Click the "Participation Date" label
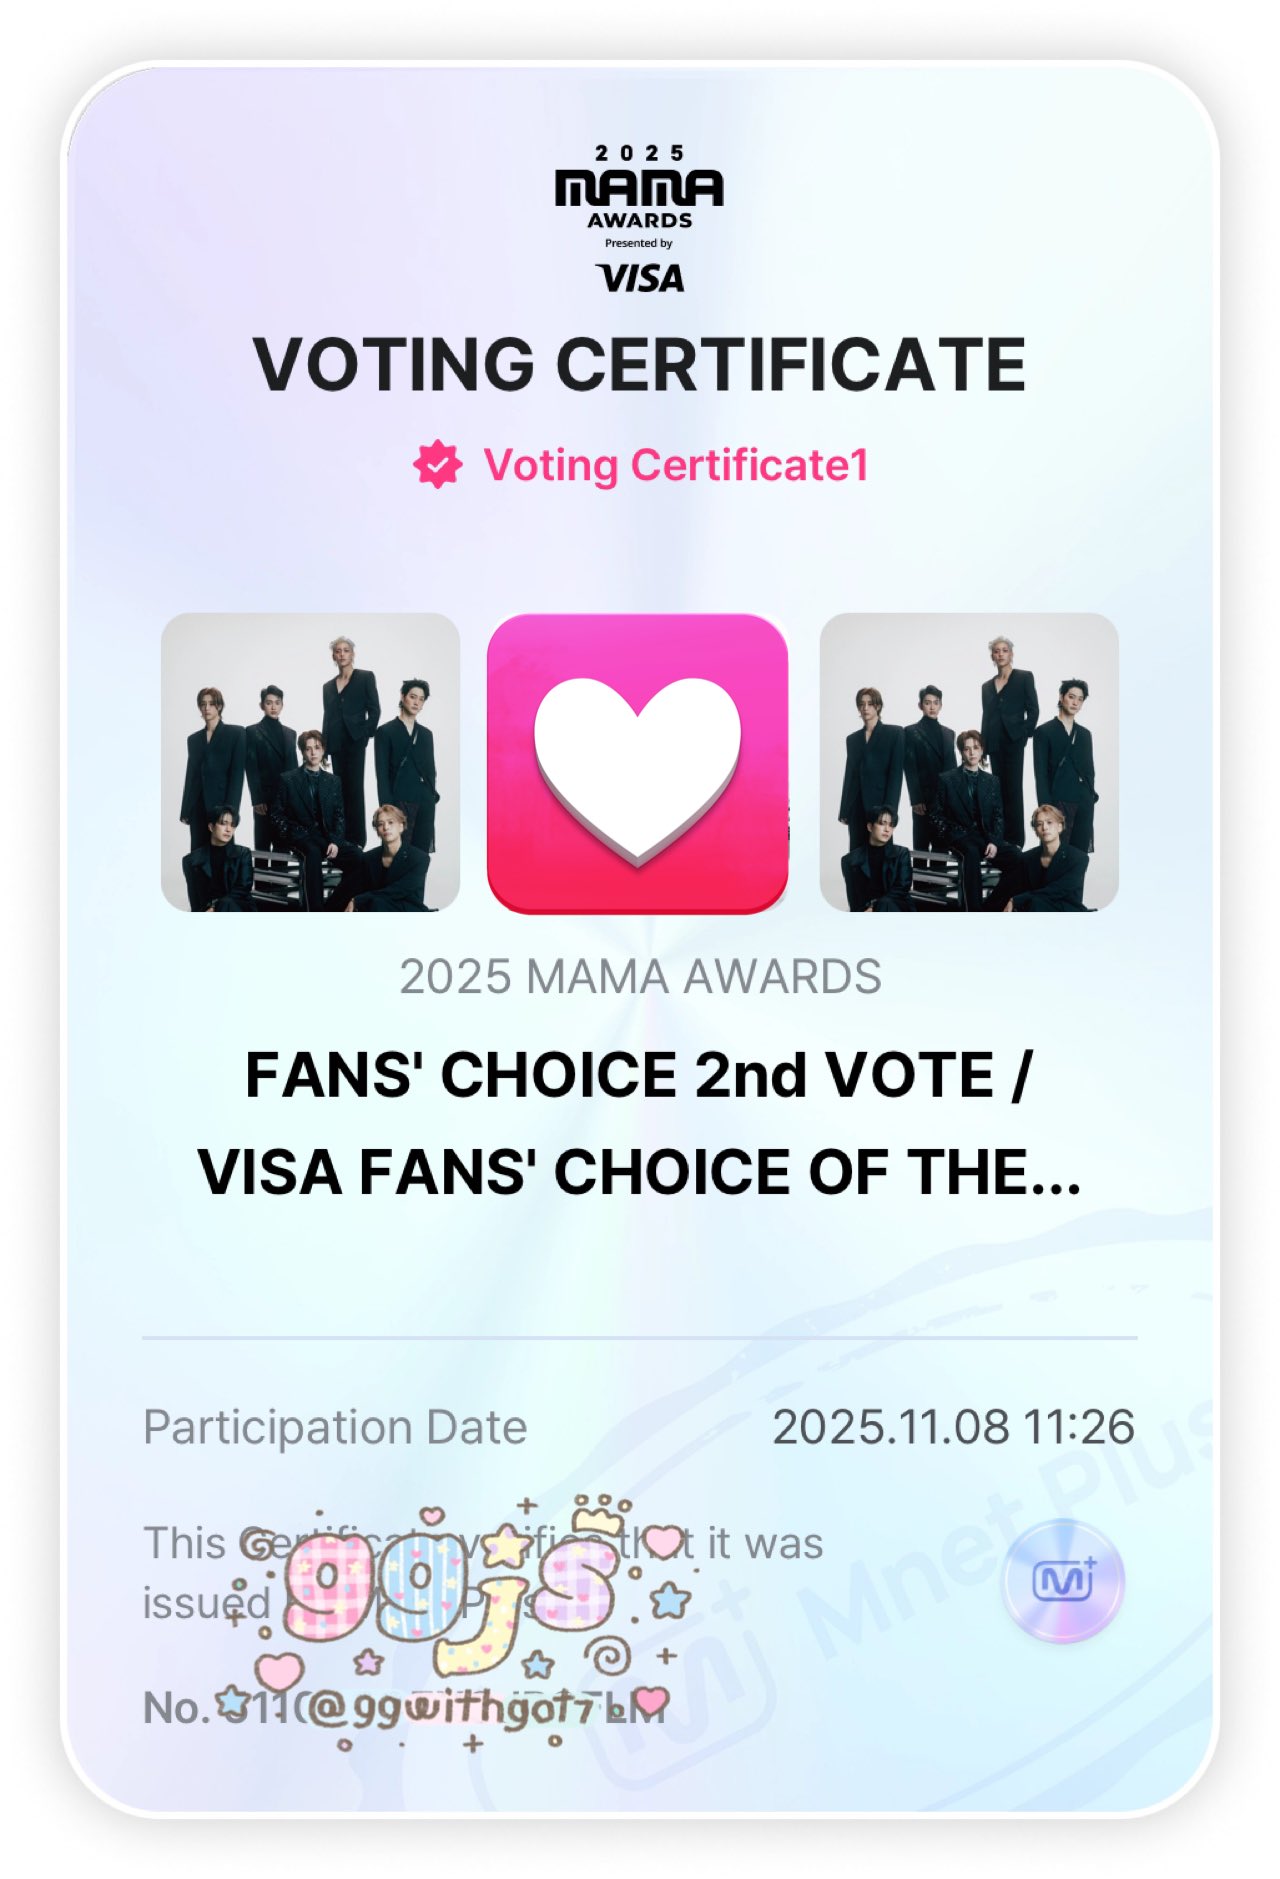 coord(335,1427)
